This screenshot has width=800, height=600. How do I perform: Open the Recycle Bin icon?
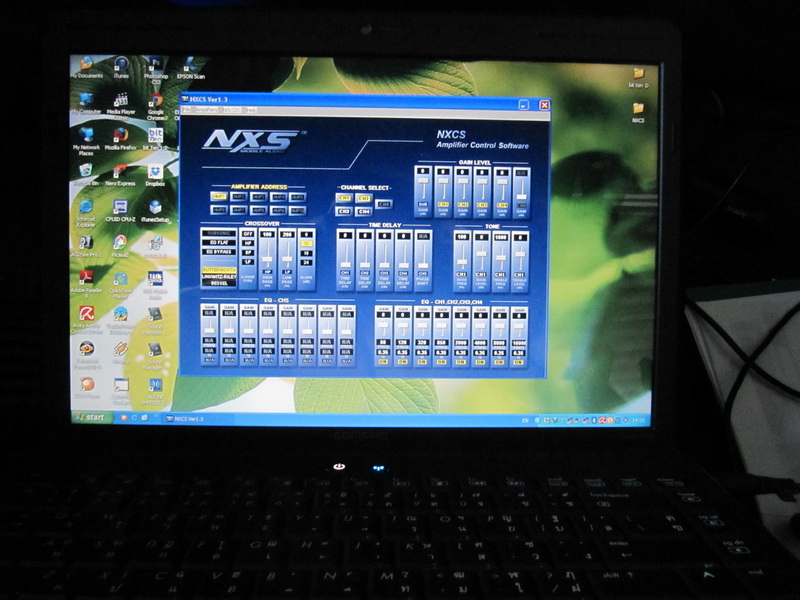pos(86,174)
